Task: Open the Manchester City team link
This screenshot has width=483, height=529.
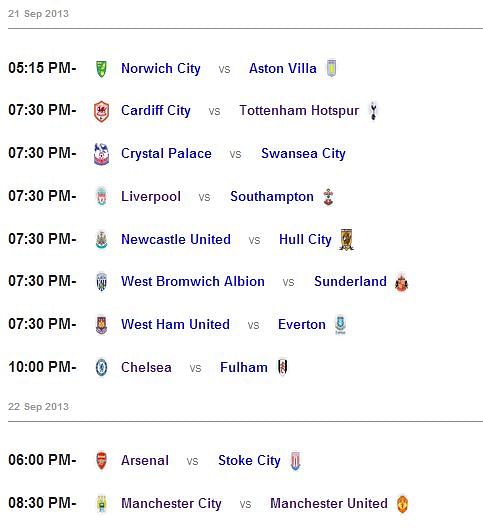Action: click(171, 504)
